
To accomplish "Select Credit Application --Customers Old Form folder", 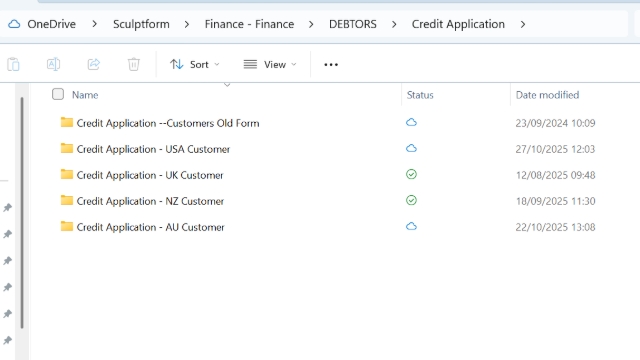I will pyautogui.click(x=168, y=123).
